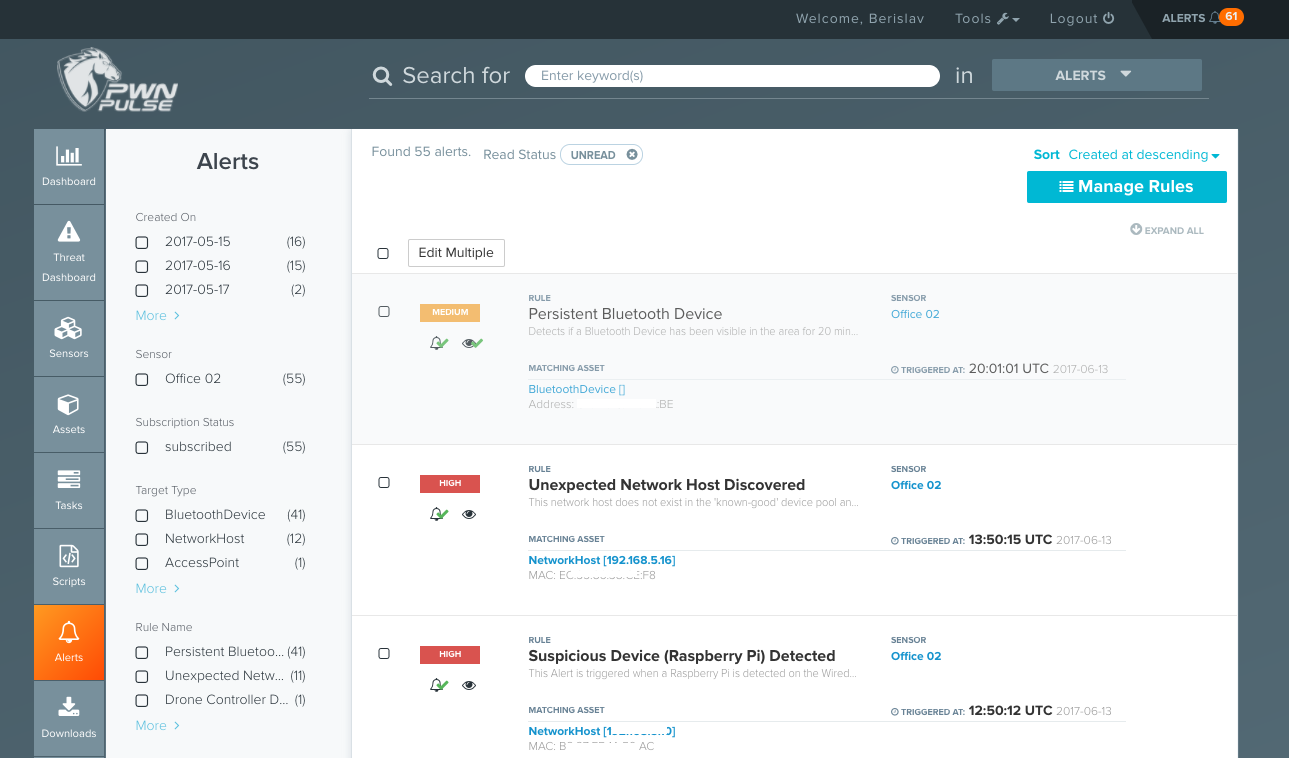Click bell icon on Persistent Bluetooth Device alert
The width and height of the screenshot is (1289, 758).
(x=437, y=343)
